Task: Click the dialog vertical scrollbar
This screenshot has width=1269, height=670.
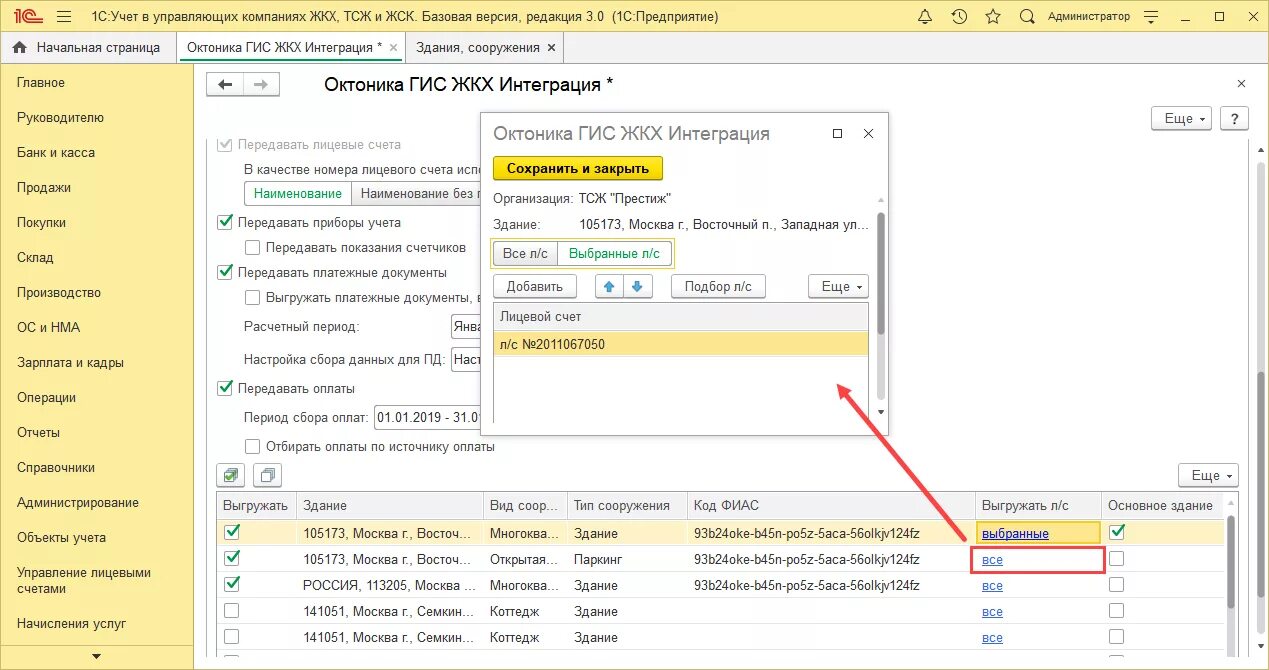Action: pos(880,273)
